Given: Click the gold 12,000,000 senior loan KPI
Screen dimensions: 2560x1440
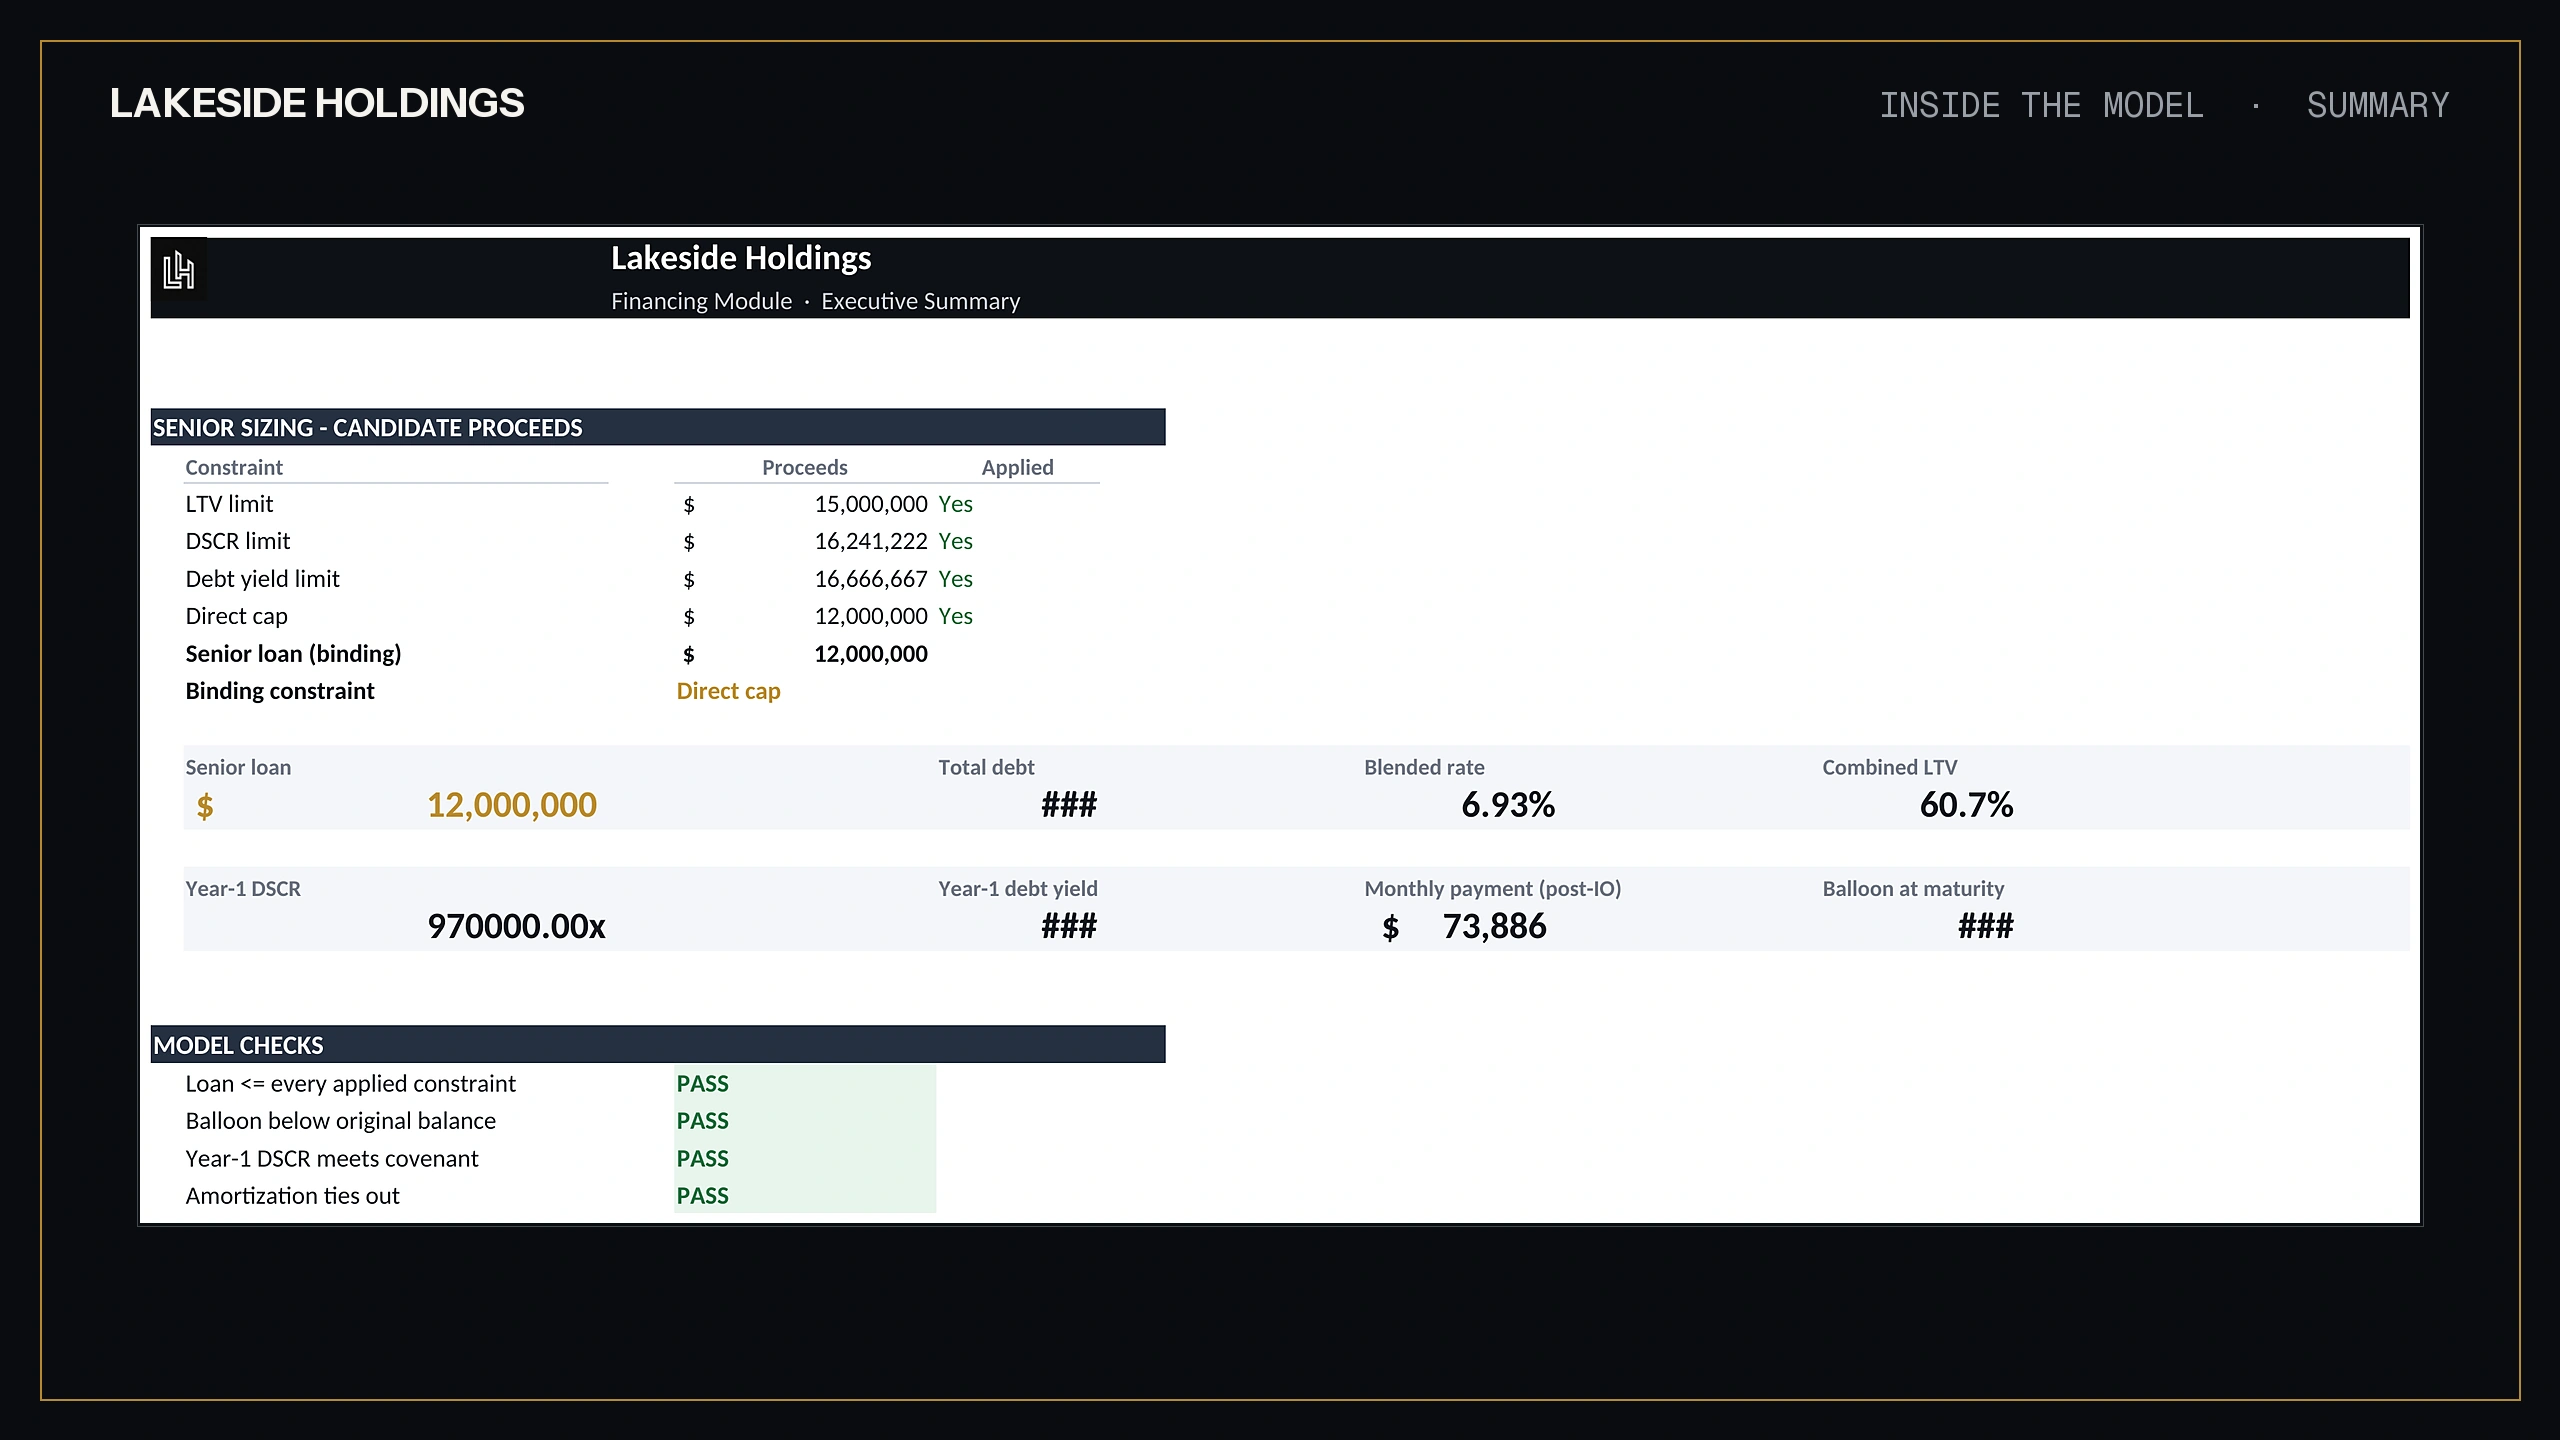Looking at the screenshot, I should tap(512, 805).
